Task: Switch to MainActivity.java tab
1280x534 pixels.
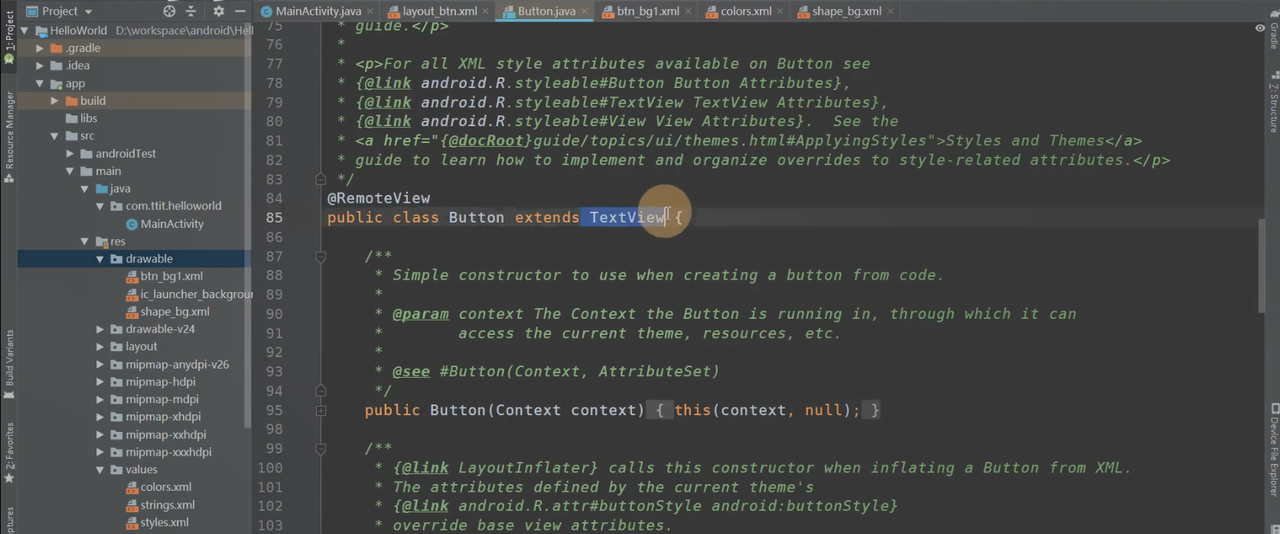Action: (318, 11)
